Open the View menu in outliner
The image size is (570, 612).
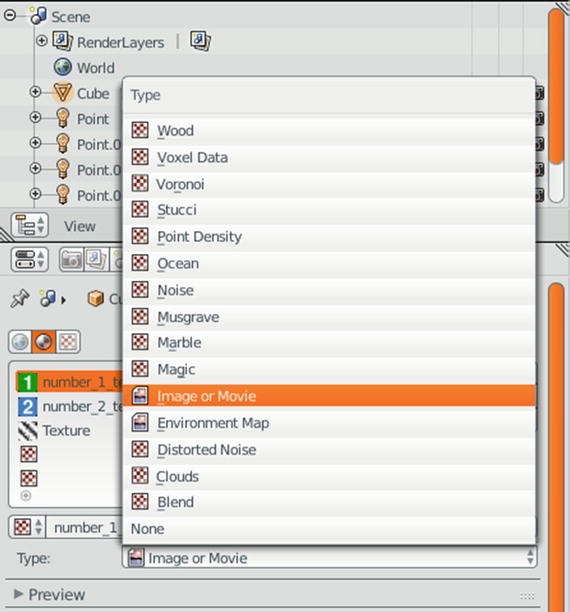click(80, 226)
